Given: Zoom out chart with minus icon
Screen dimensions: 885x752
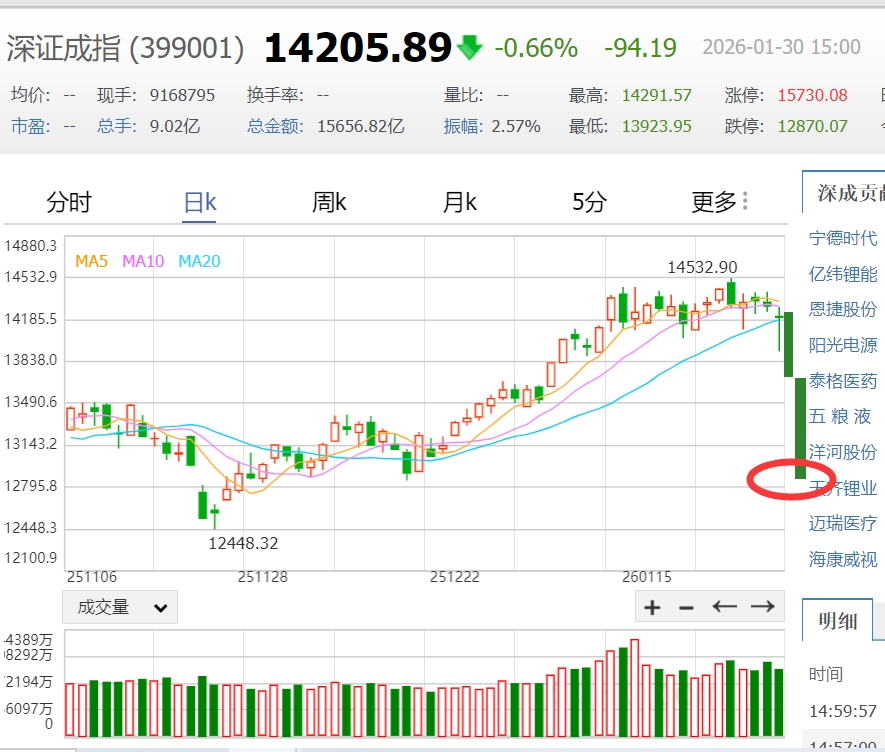Looking at the screenshot, I should [686, 607].
